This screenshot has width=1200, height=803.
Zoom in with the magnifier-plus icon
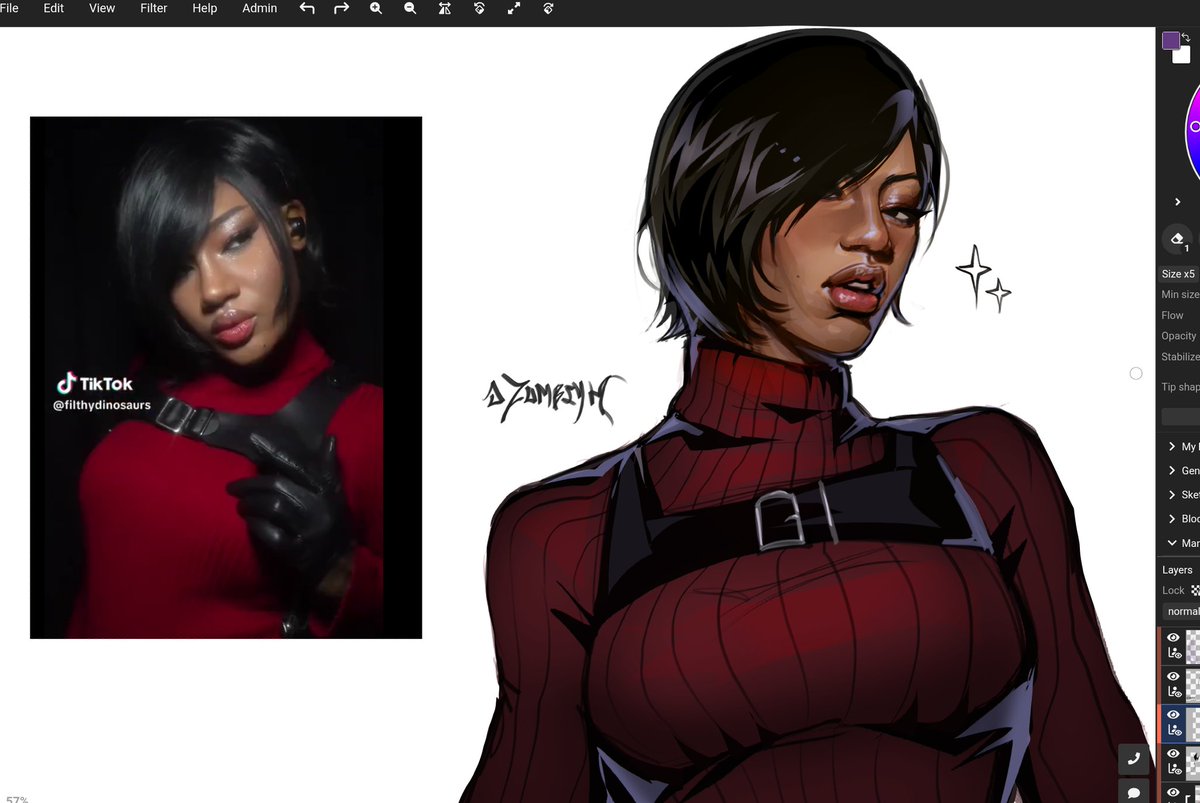point(376,8)
